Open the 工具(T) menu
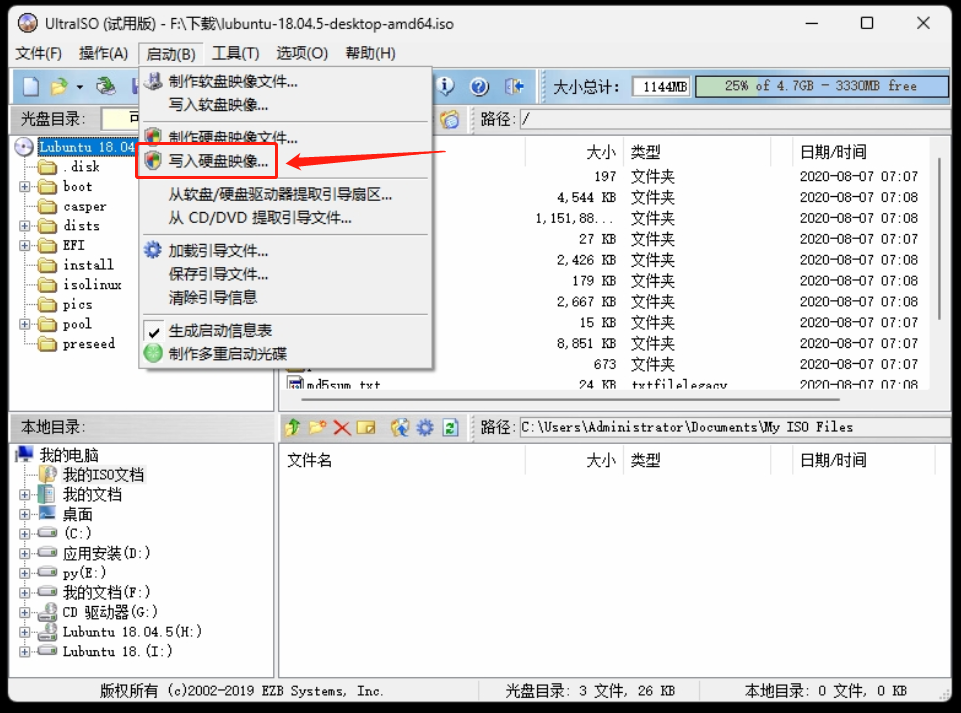Screen dimensions: 961x713 tap(235, 53)
